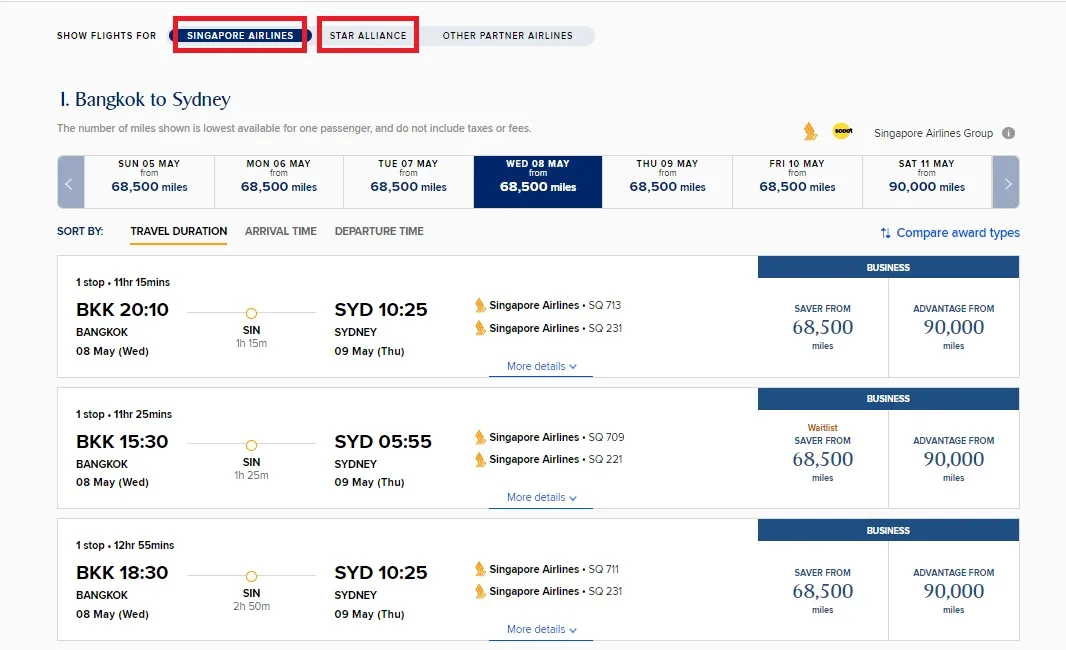Open the Compare award types link

coord(958,233)
